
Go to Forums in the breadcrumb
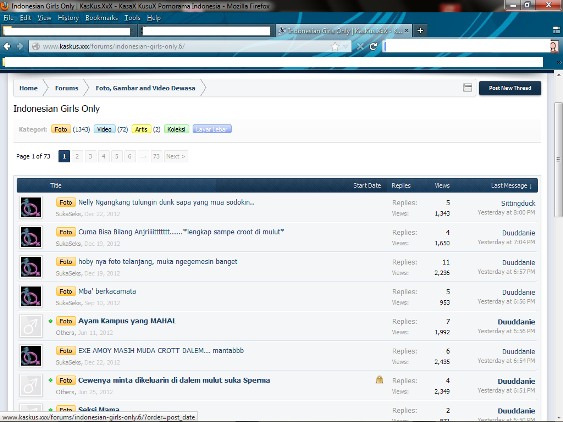(x=66, y=88)
